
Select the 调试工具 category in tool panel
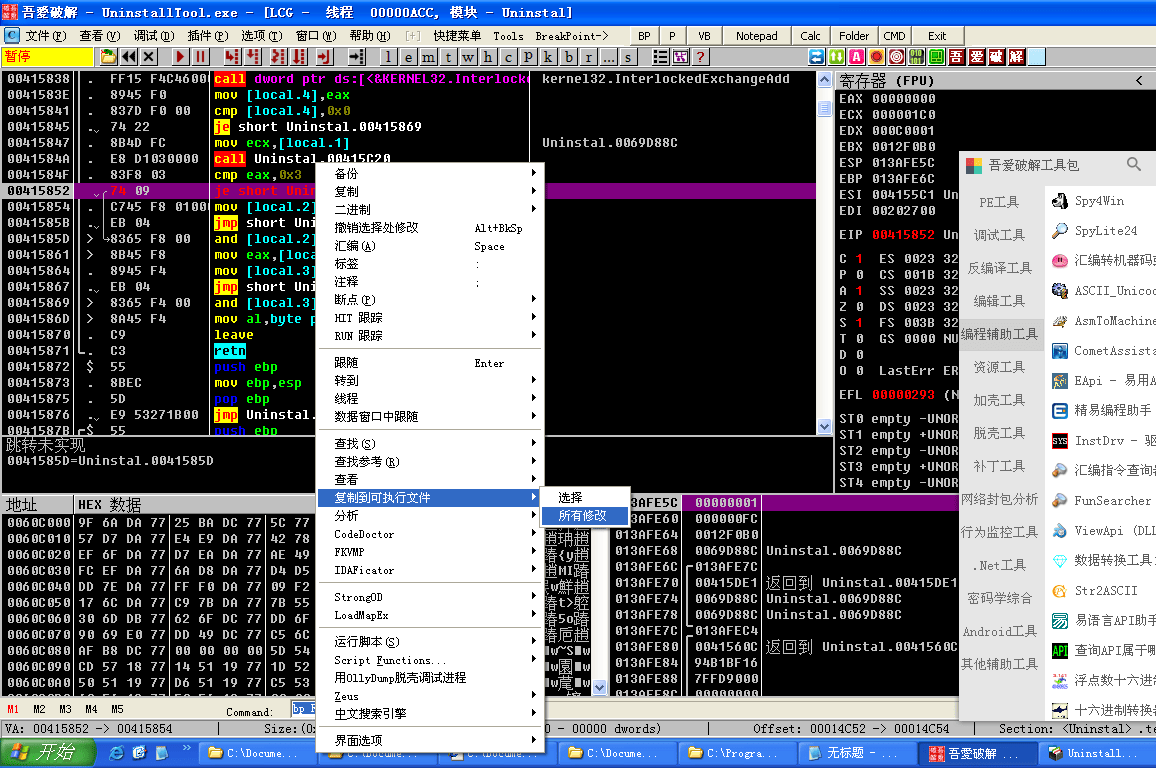(999, 234)
